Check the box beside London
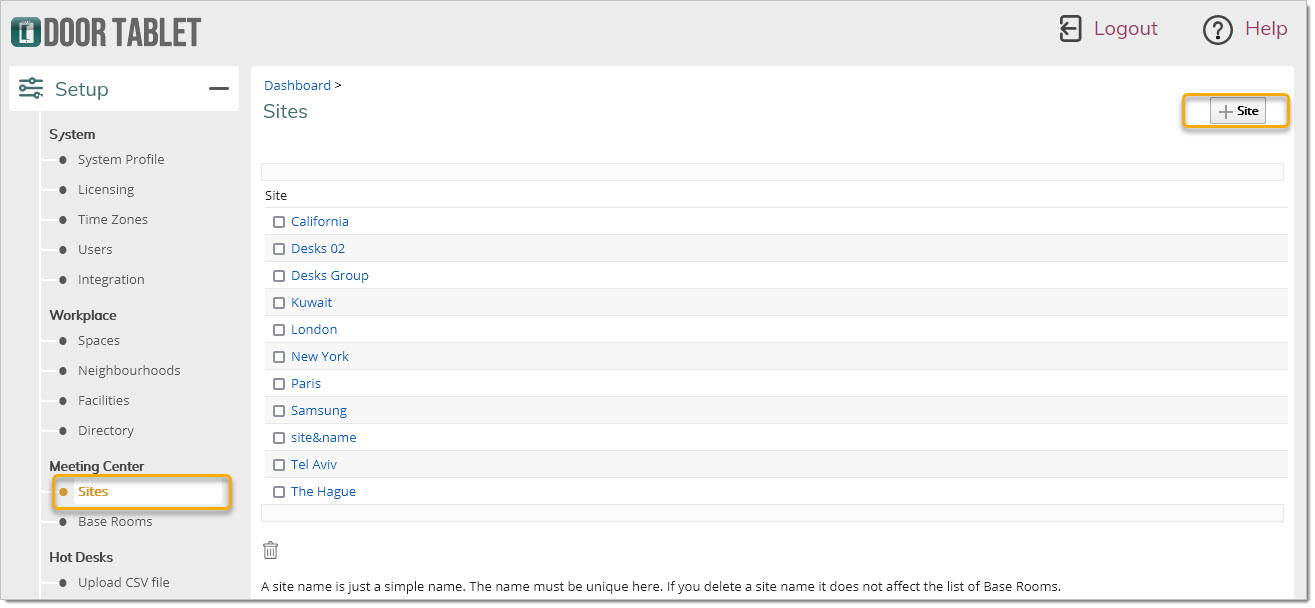Image resolution: width=1315 pixels, height=608 pixels. click(x=279, y=330)
